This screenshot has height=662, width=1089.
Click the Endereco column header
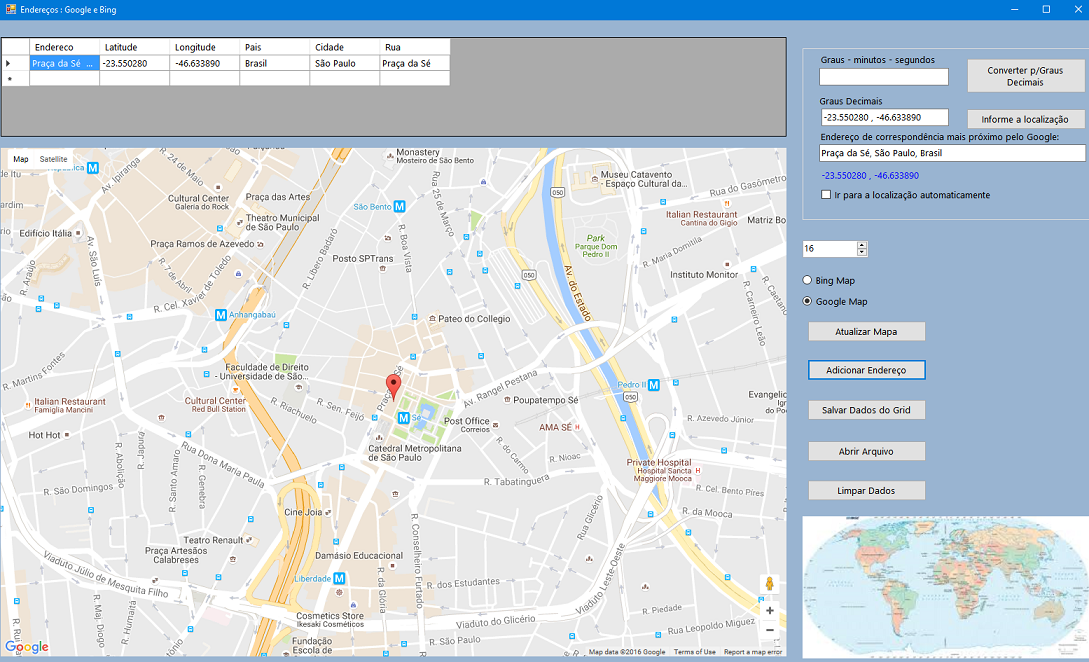pyautogui.click(x=65, y=47)
